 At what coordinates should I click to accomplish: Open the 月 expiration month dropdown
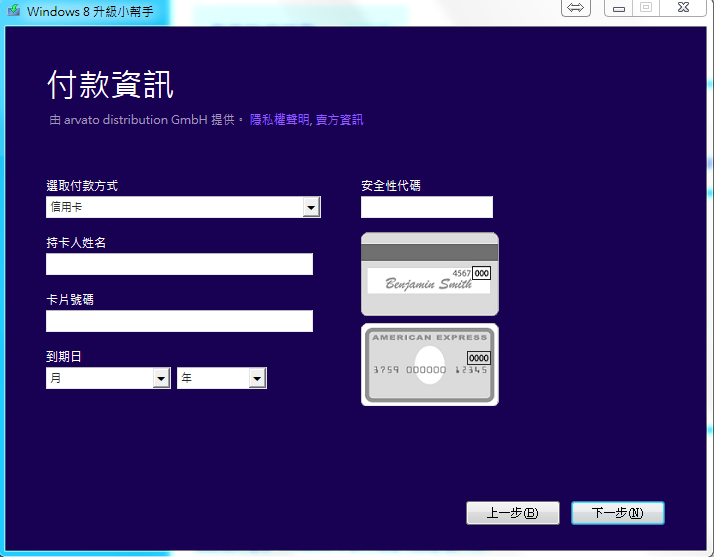click(108, 378)
